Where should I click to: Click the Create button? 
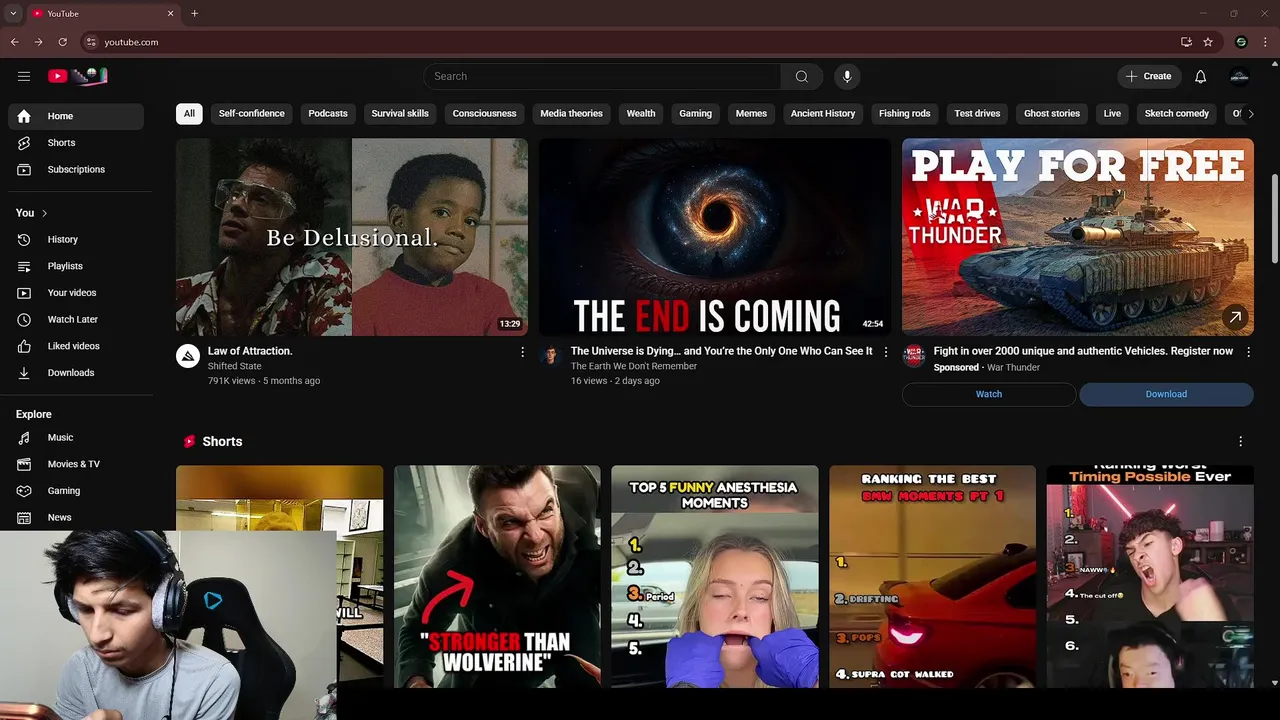click(x=1148, y=76)
